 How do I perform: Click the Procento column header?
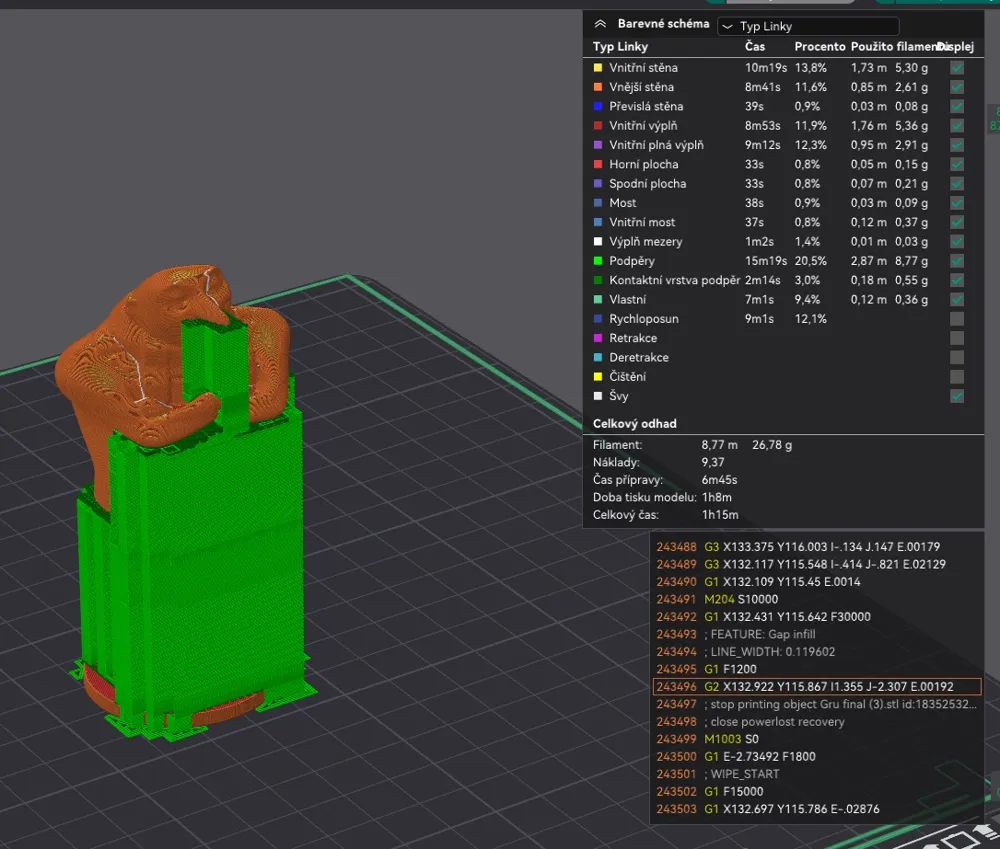(x=820, y=47)
